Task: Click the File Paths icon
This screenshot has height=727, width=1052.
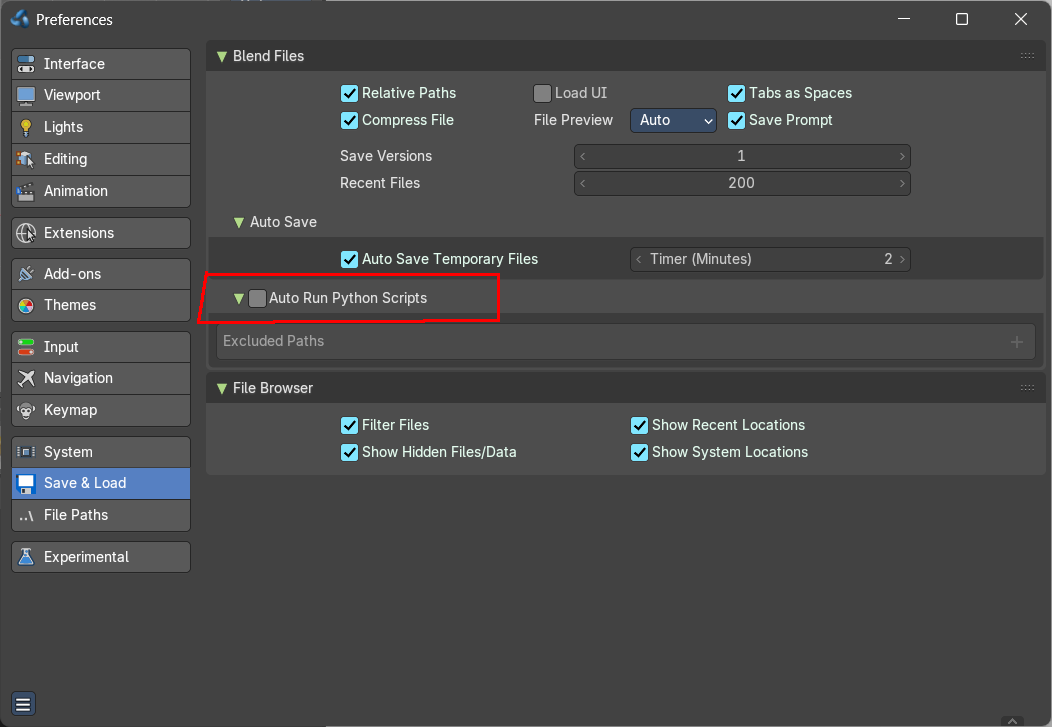Action: [25, 515]
